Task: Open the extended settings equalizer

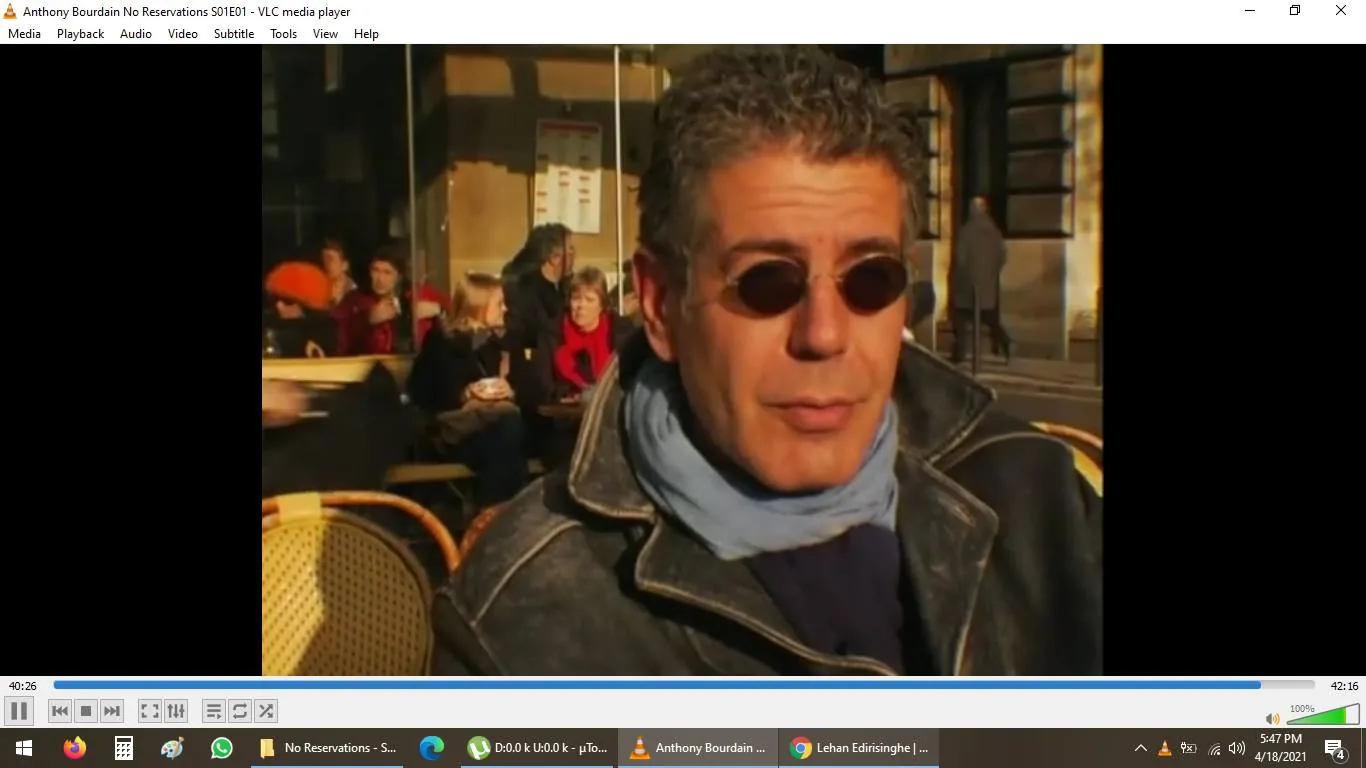Action: coord(176,711)
